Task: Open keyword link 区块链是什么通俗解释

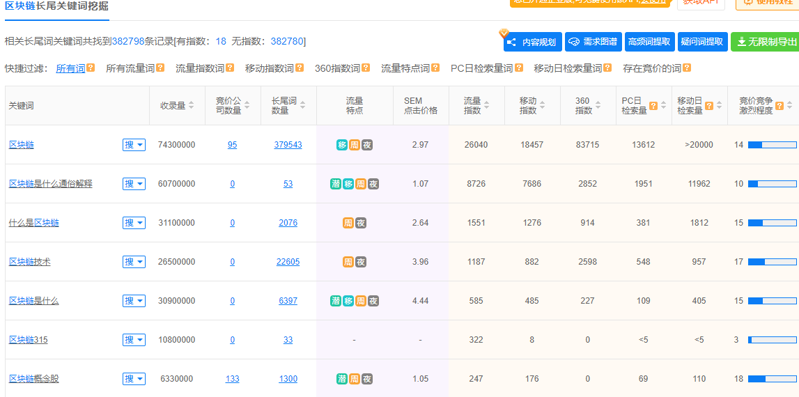Action: tap(50, 184)
